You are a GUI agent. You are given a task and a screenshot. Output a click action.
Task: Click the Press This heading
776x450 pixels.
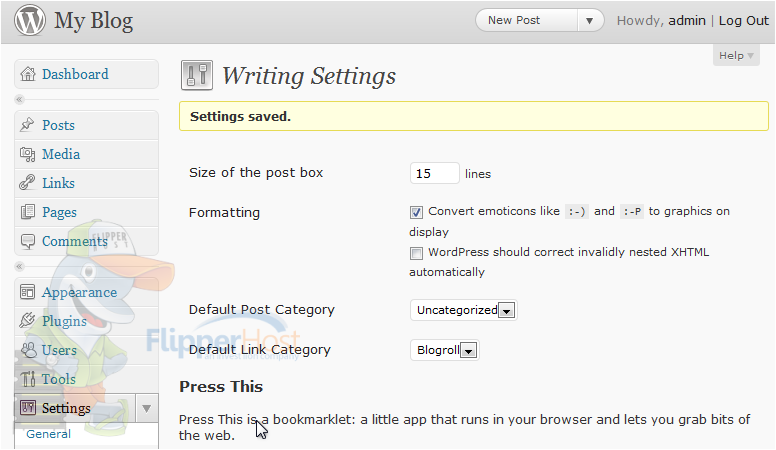coord(221,387)
